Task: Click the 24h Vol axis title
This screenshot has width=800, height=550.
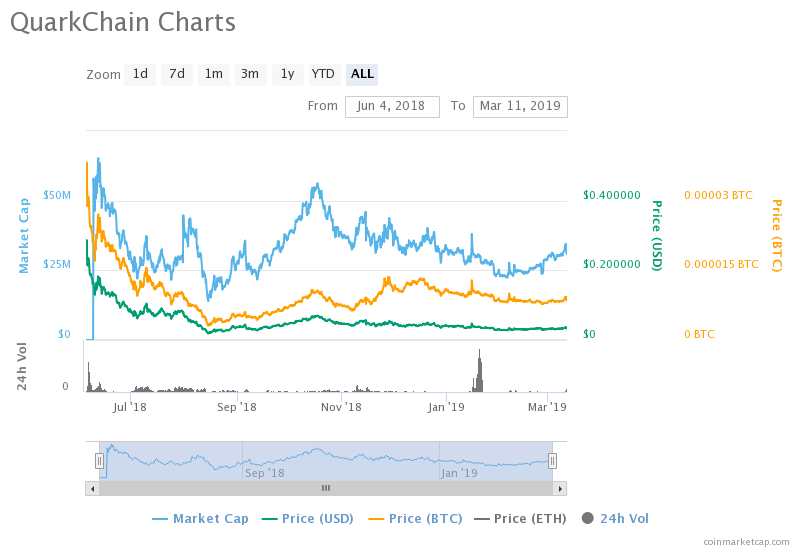Action: pyautogui.click(x=21, y=366)
